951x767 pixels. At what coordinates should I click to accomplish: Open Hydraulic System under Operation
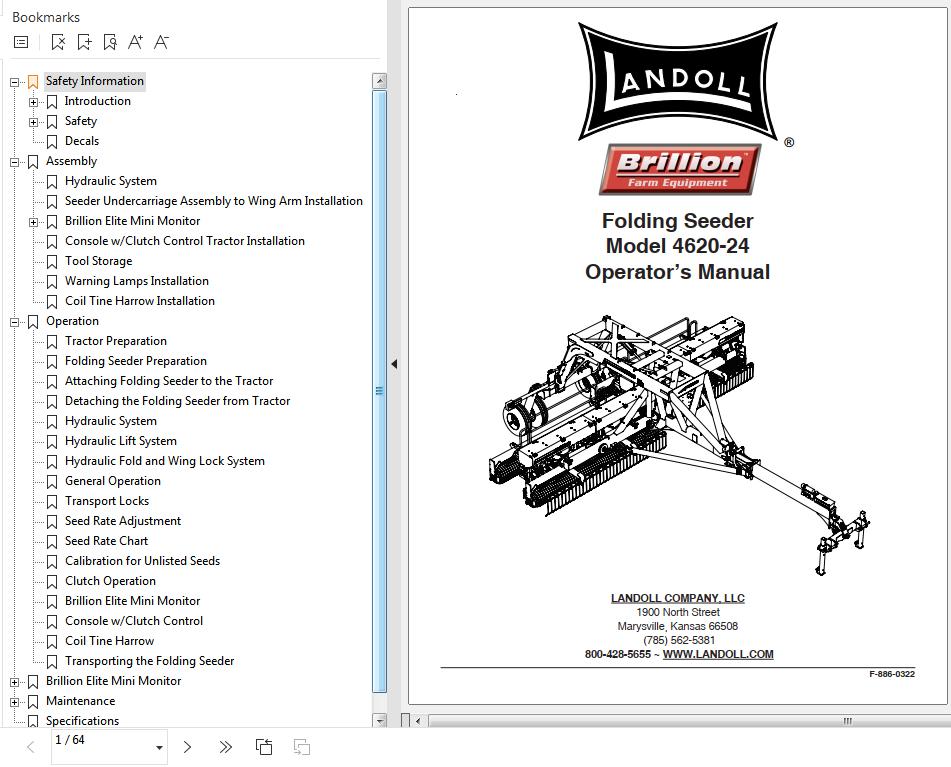pos(111,421)
